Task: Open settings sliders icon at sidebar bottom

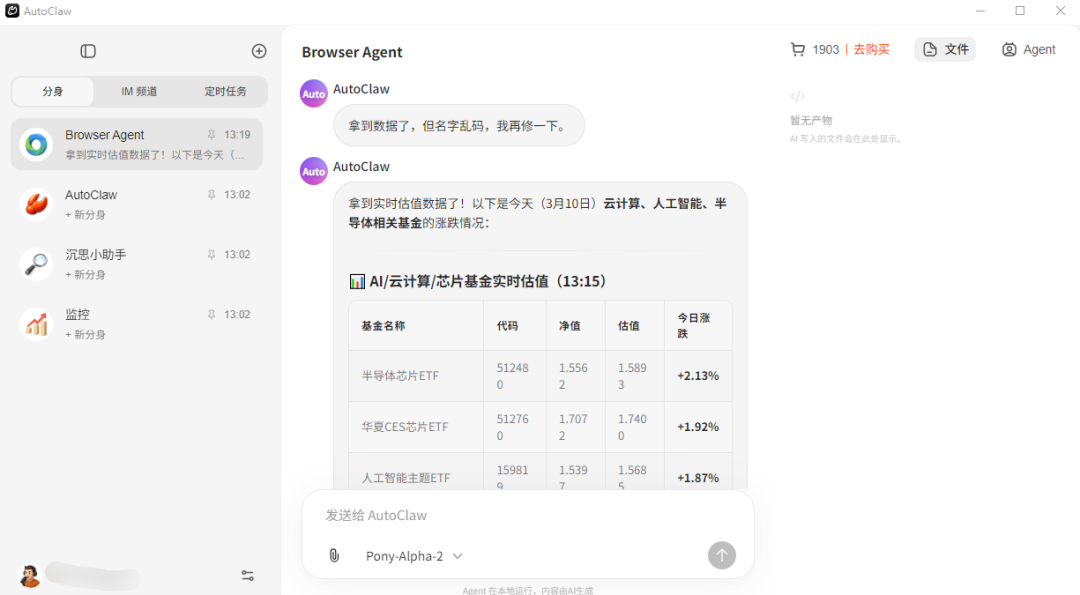Action: (x=247, y=575)
